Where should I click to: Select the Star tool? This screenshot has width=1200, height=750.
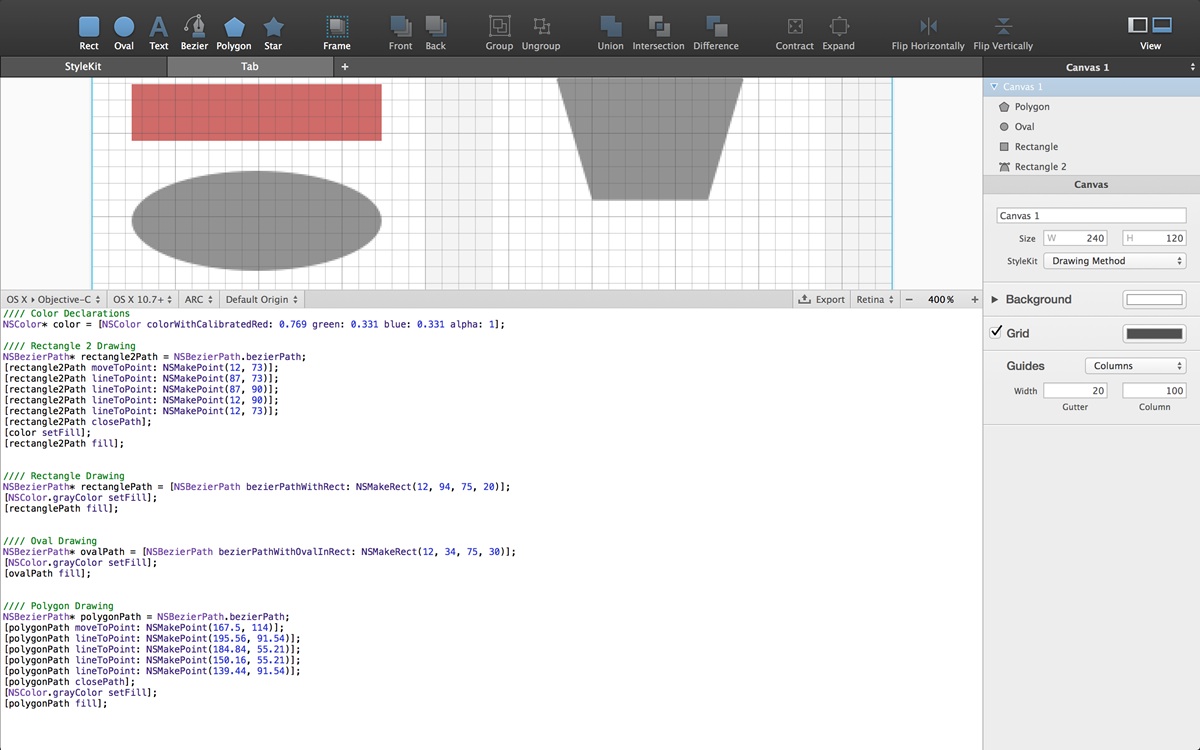(273, 33)
